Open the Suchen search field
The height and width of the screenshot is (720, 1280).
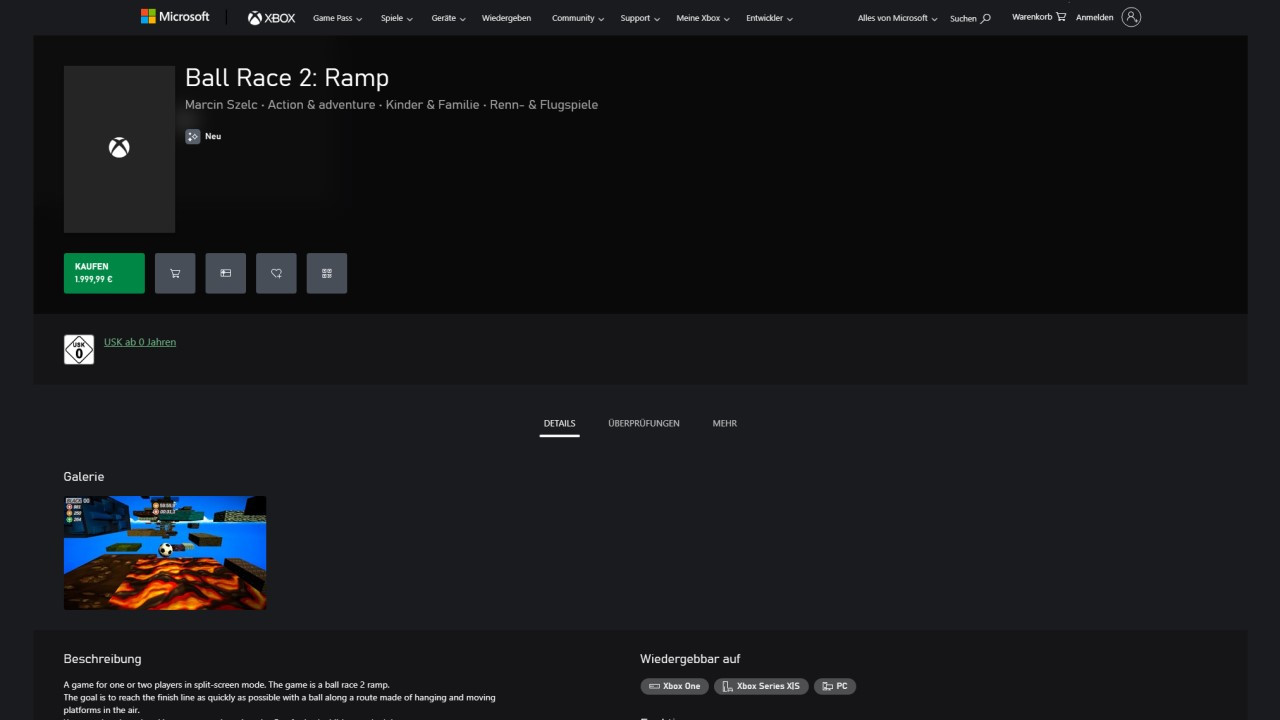coord(970,18)
